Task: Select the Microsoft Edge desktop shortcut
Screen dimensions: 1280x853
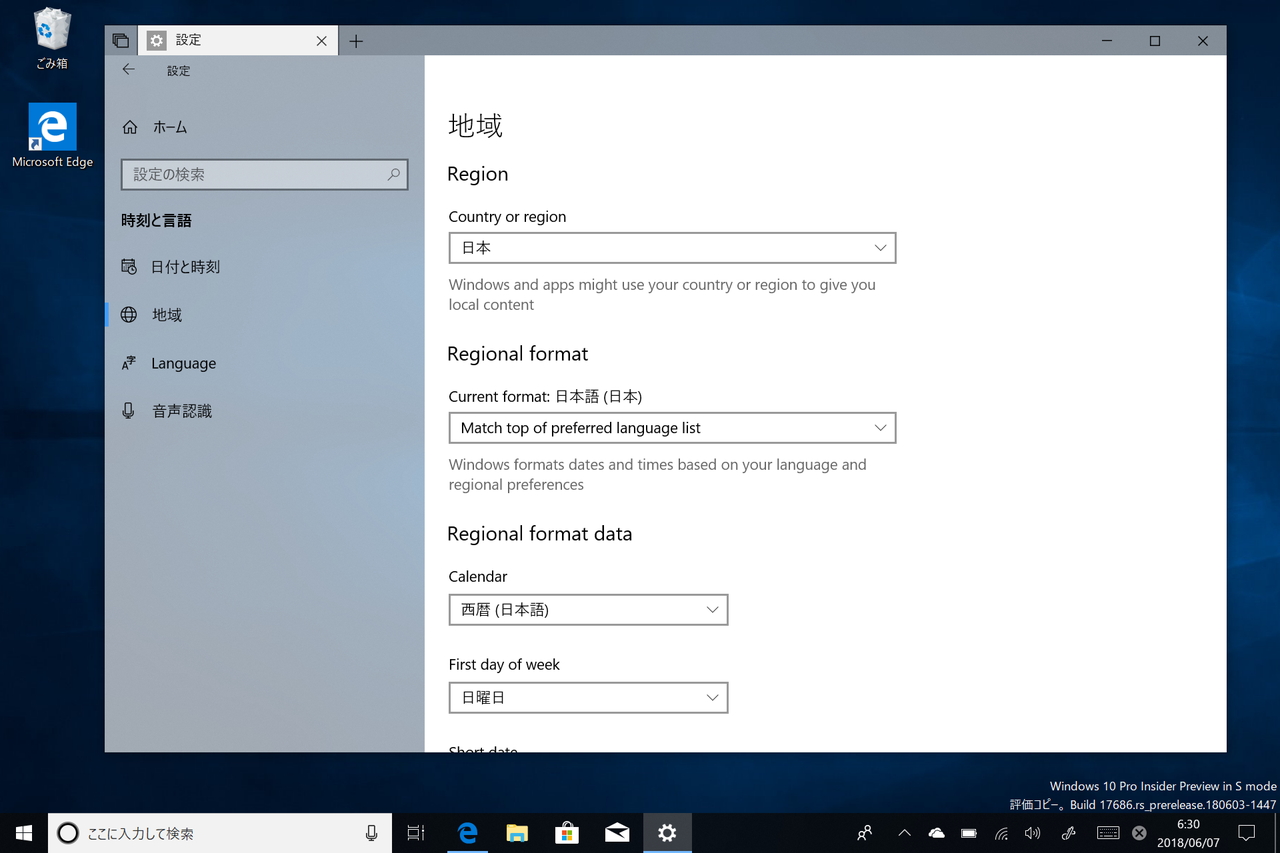Action: (x=52, y=136)
